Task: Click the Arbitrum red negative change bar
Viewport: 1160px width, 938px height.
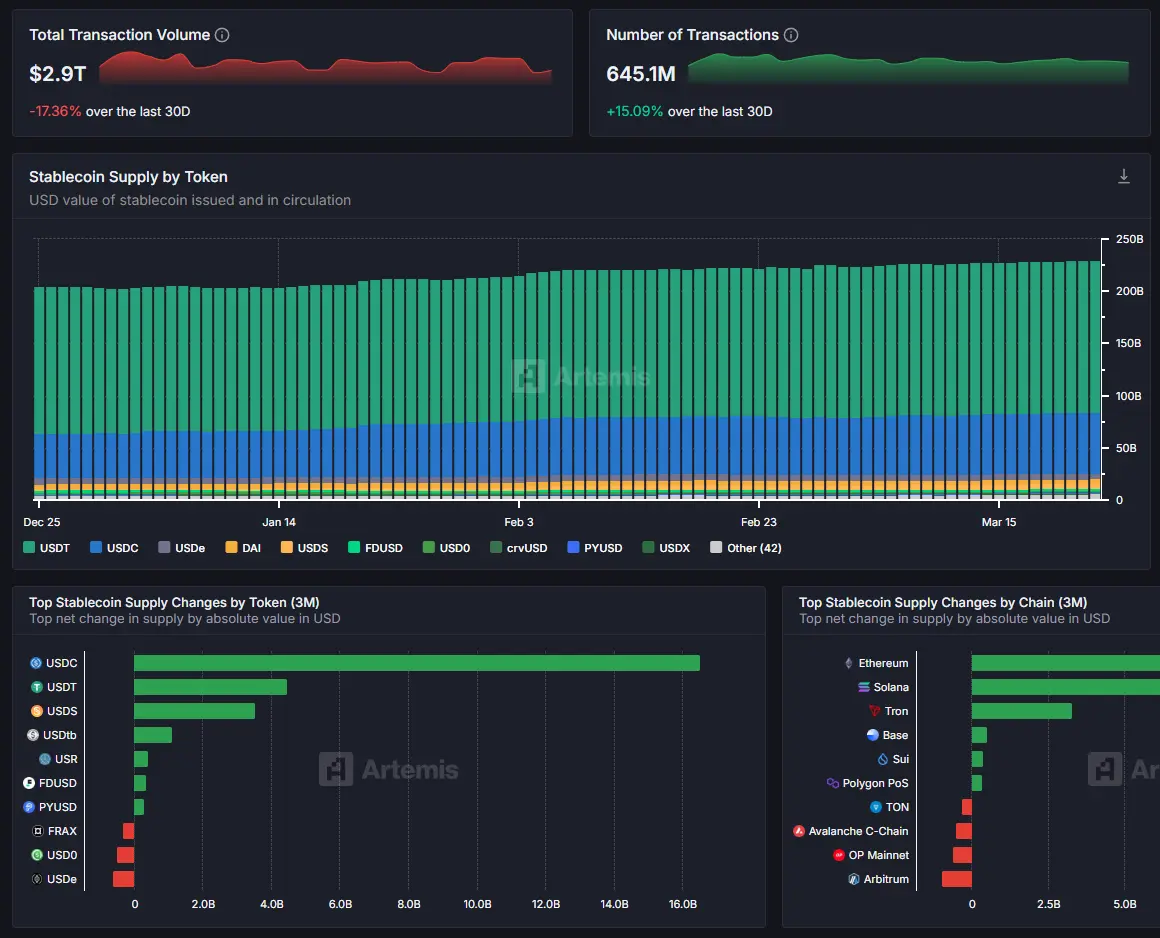Action: [x=957, y=879]
